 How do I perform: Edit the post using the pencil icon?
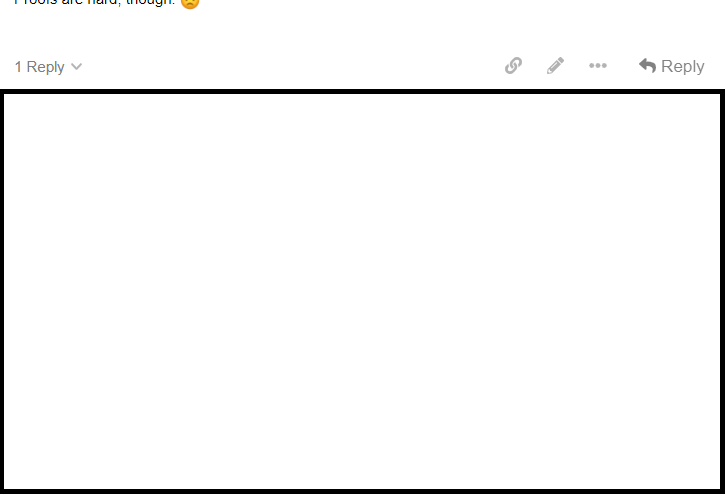[x=555, y=66]
